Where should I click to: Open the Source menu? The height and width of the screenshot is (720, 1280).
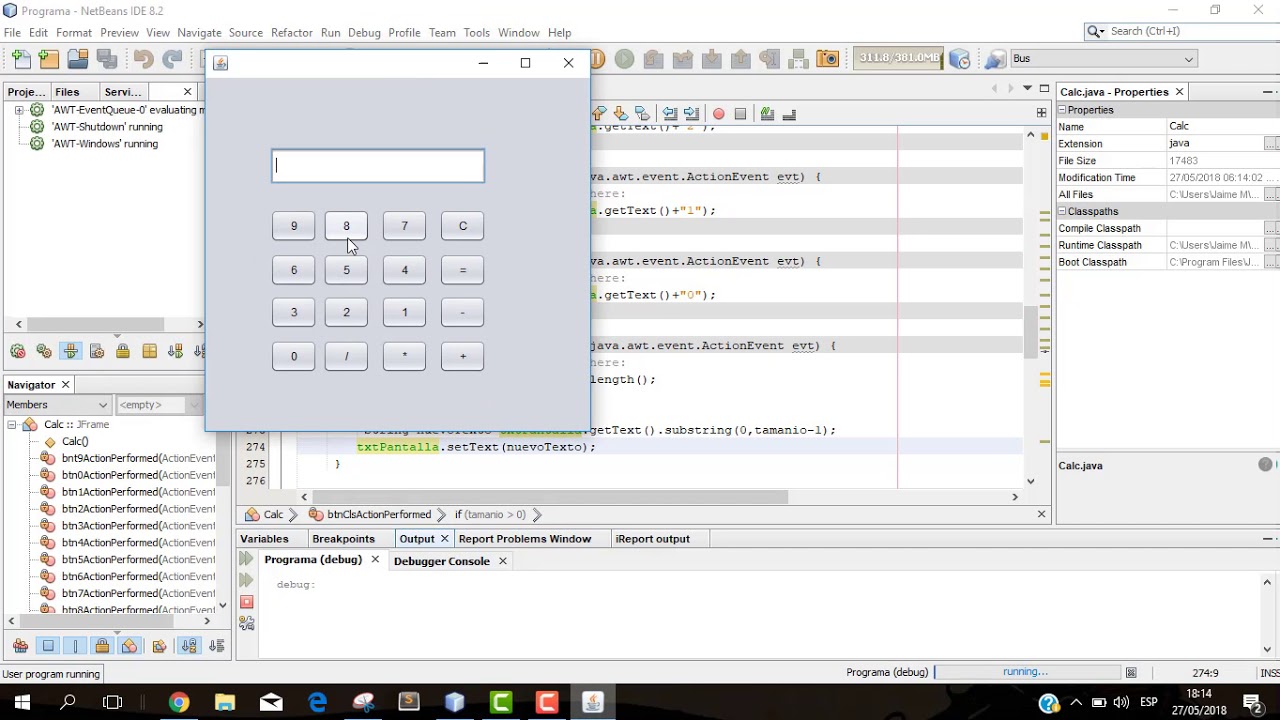point(245,33)
